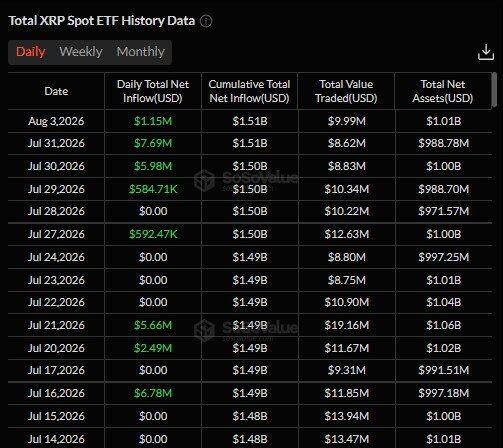Click the $11.85M traded value

point(347,393)
